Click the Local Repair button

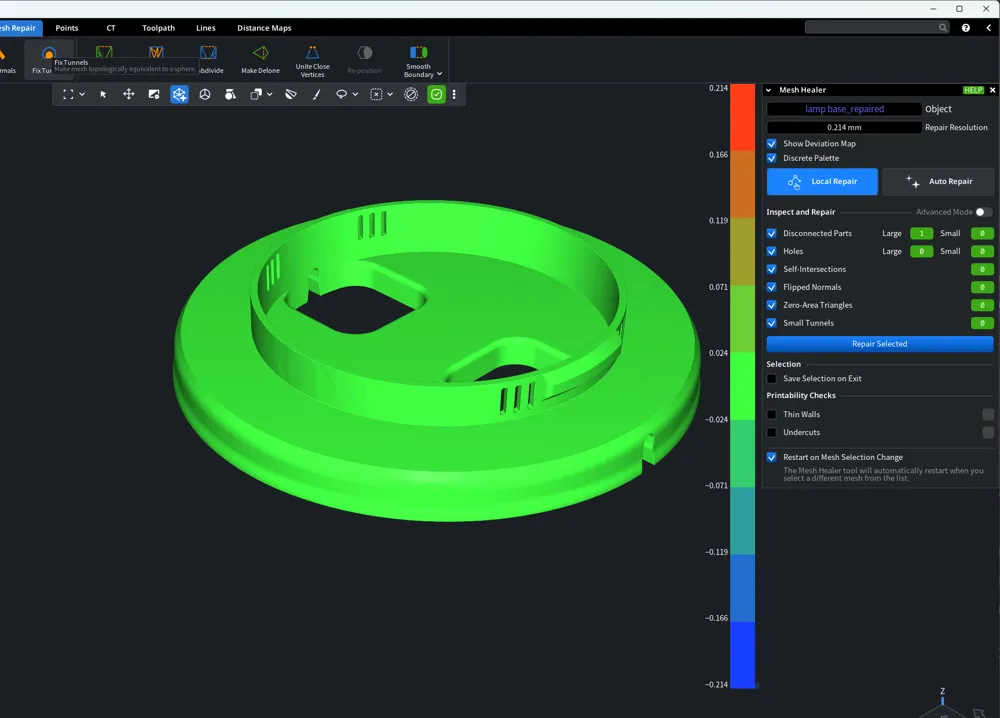tap(822, 182)
